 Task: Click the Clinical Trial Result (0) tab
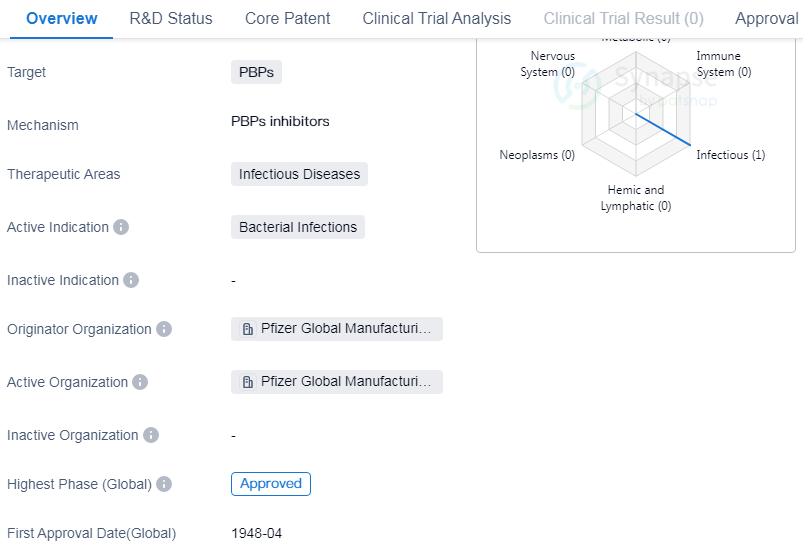pyautogui.click(x=623, y=19)
